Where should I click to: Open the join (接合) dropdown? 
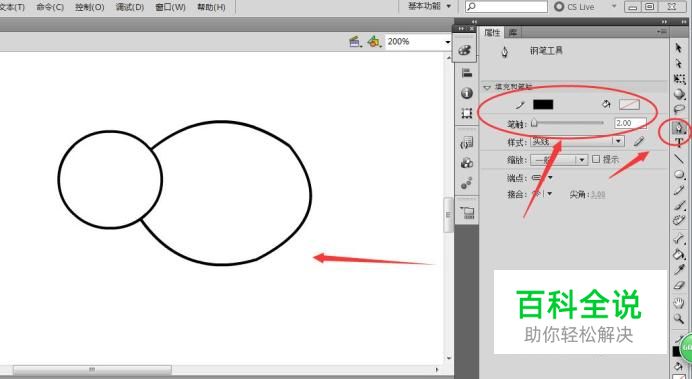549,194
